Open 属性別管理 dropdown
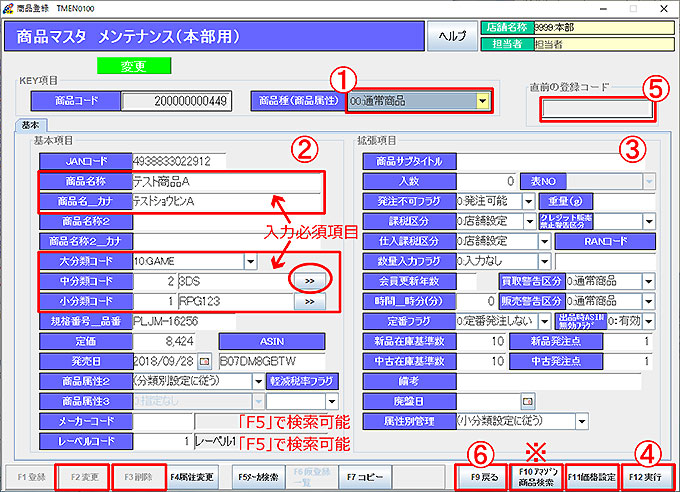Viewport: 680px width, 492px height. click(x=582, y=421)
